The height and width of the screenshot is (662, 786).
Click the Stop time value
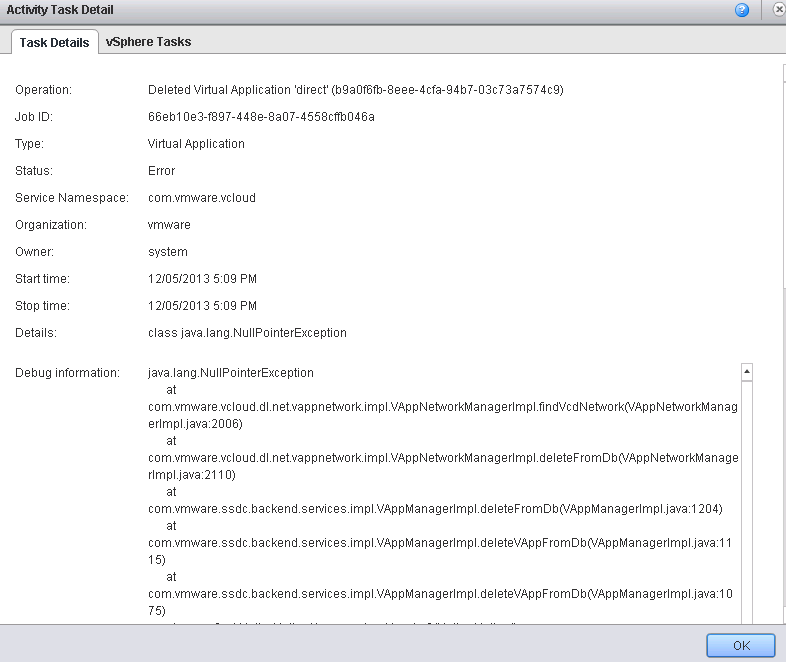pos(202,306)
